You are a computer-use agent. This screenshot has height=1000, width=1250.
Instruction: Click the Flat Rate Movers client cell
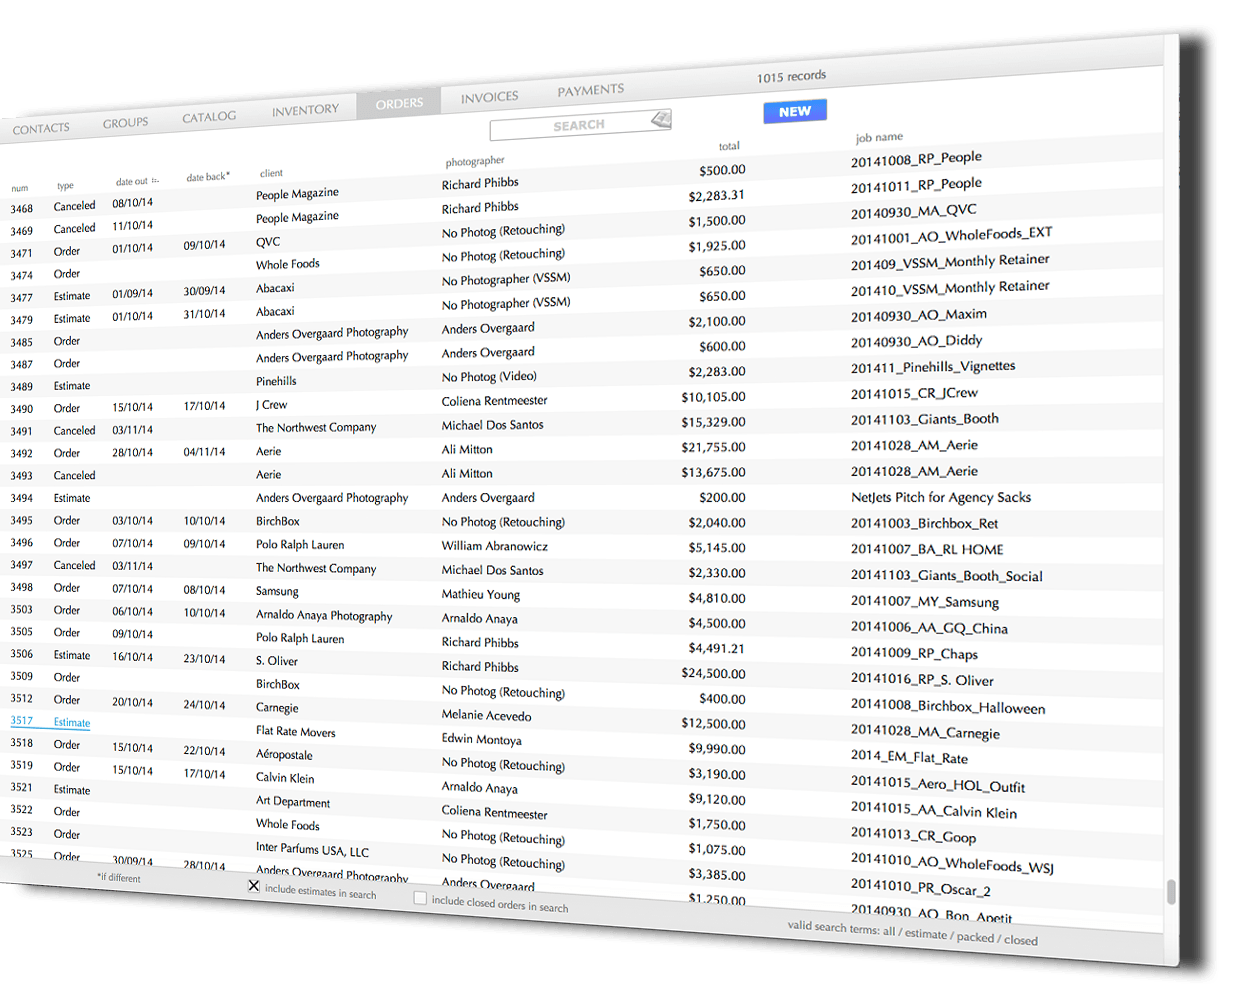pos(295,731)
